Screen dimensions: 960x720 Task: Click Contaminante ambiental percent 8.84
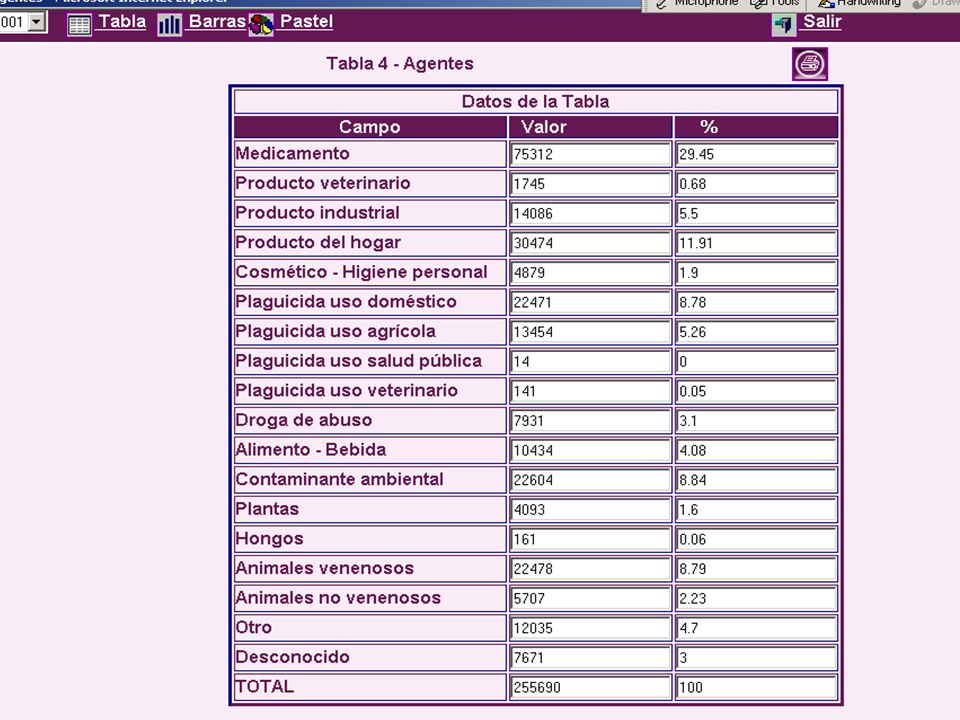click(756, 480)
